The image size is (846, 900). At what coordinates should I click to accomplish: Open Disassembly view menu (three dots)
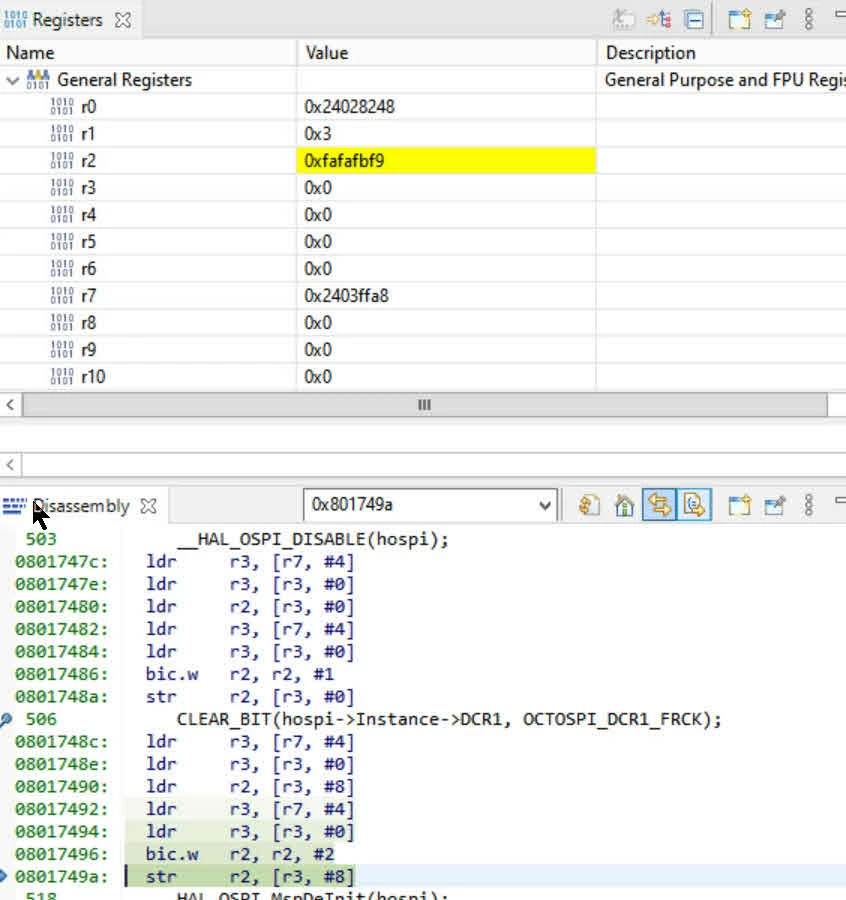[809, 505]
